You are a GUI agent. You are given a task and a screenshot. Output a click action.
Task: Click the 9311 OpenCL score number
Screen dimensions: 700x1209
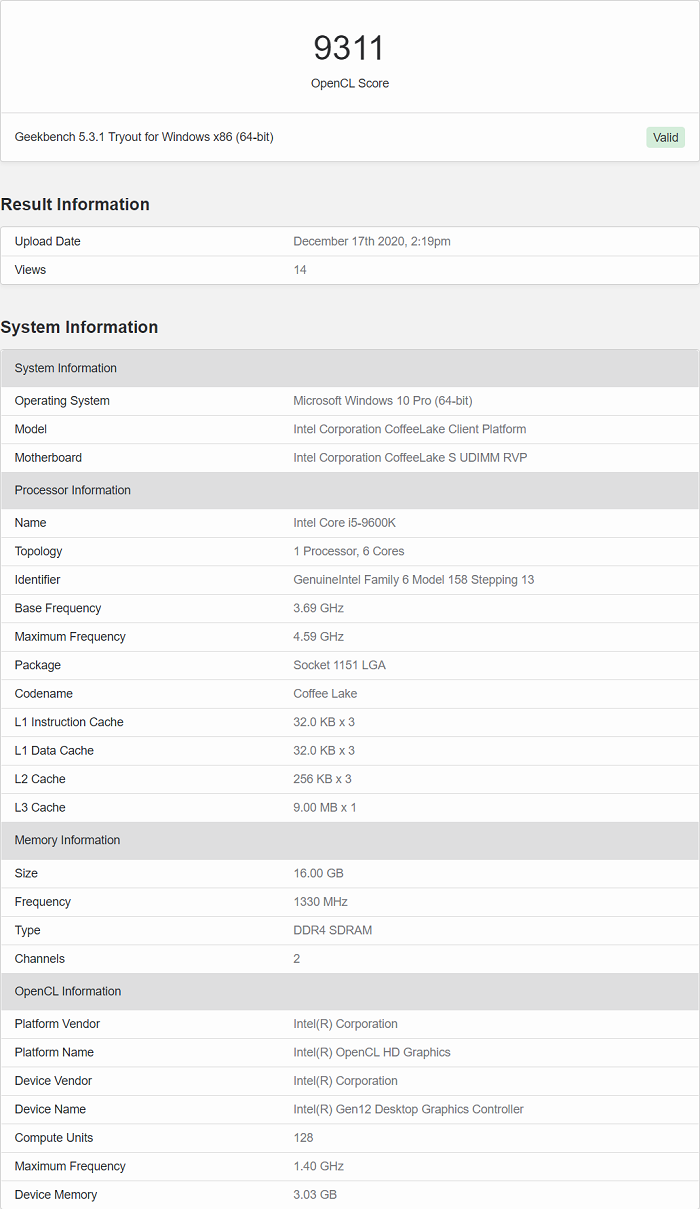tap(349, 48)
